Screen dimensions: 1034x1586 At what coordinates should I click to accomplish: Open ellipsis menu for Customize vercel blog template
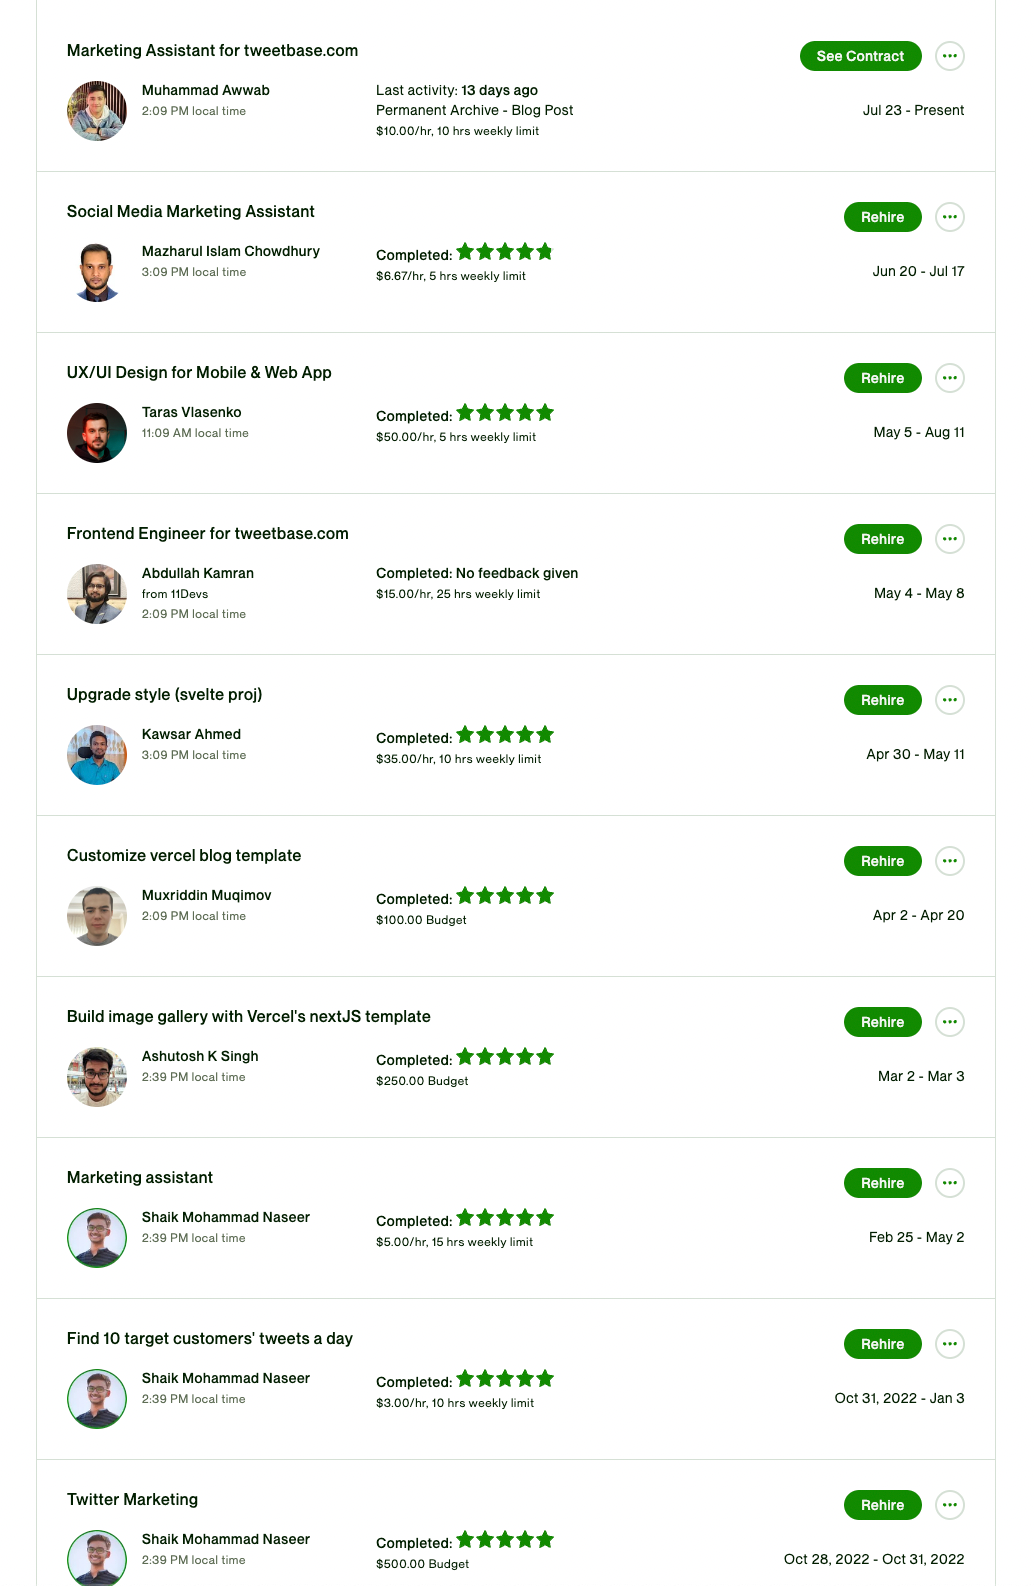(x=950, y=861)
